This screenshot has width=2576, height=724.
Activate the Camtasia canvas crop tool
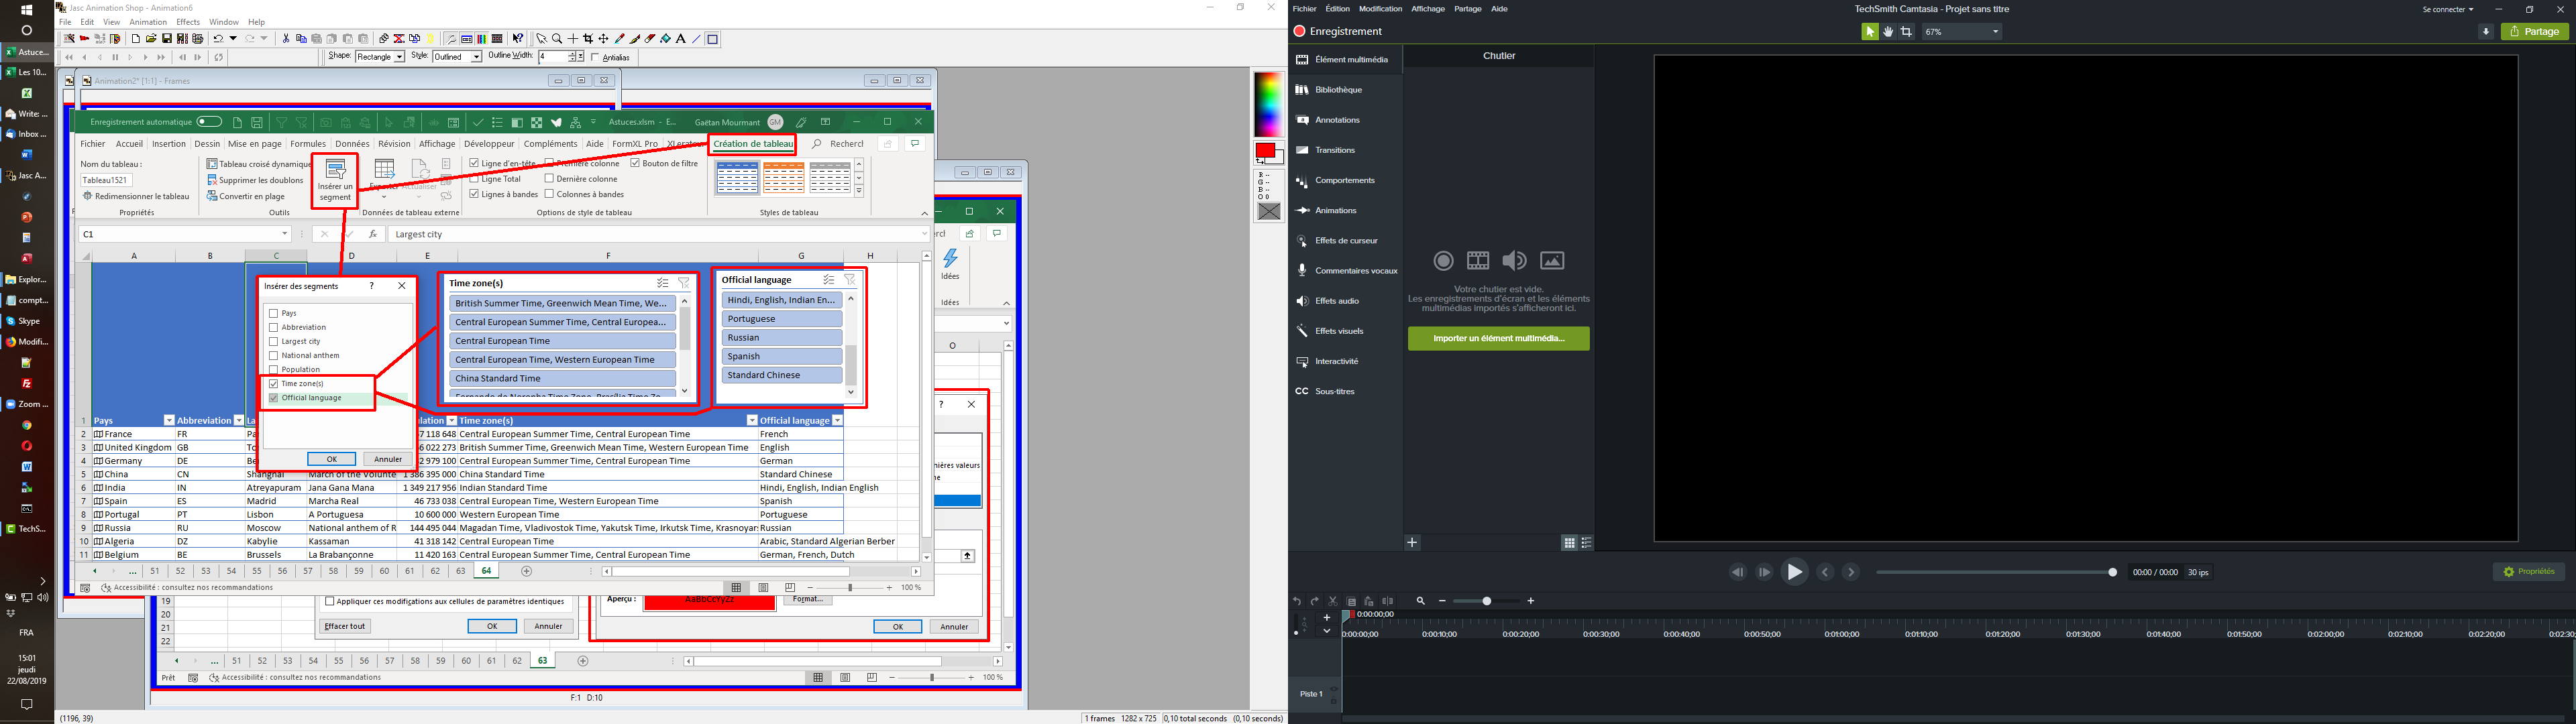coord(1906,32)
